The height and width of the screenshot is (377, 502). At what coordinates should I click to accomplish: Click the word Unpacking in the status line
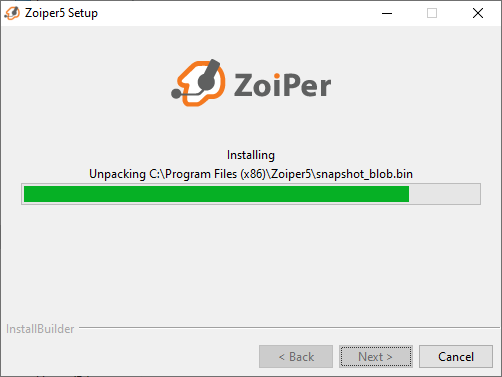click(117, 174)
